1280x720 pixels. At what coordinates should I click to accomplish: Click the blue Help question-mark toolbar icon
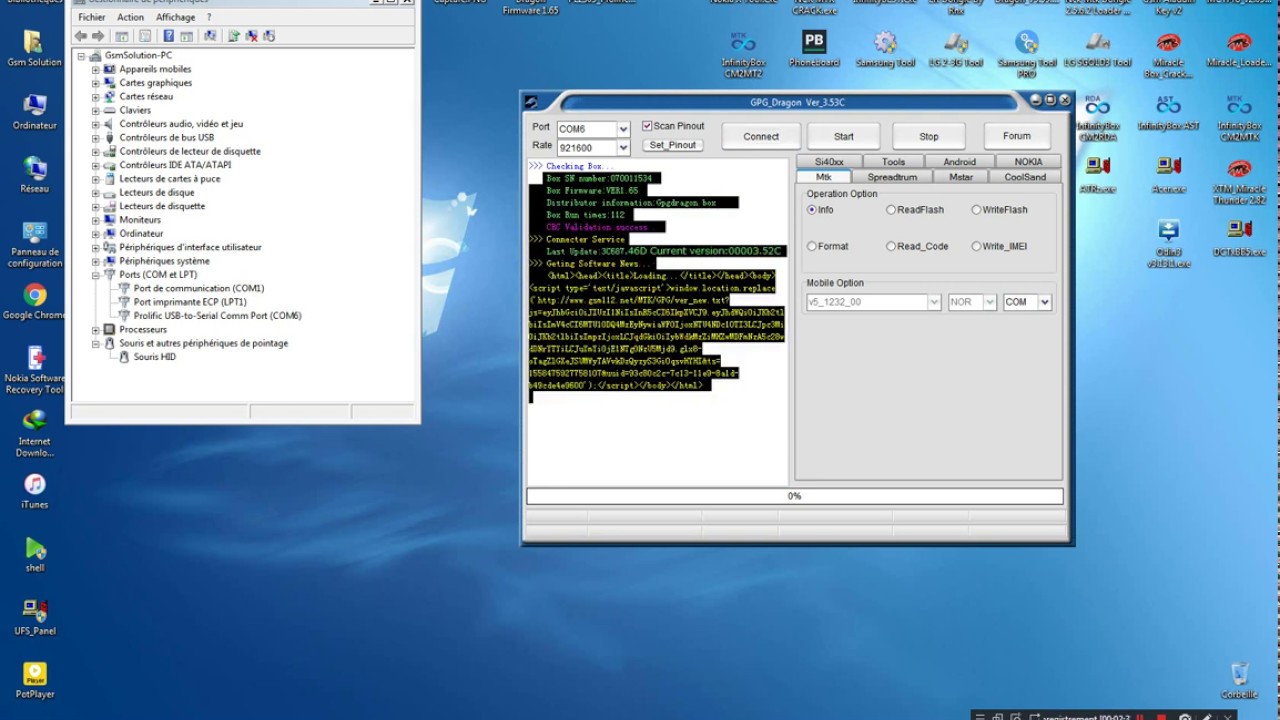168,36
